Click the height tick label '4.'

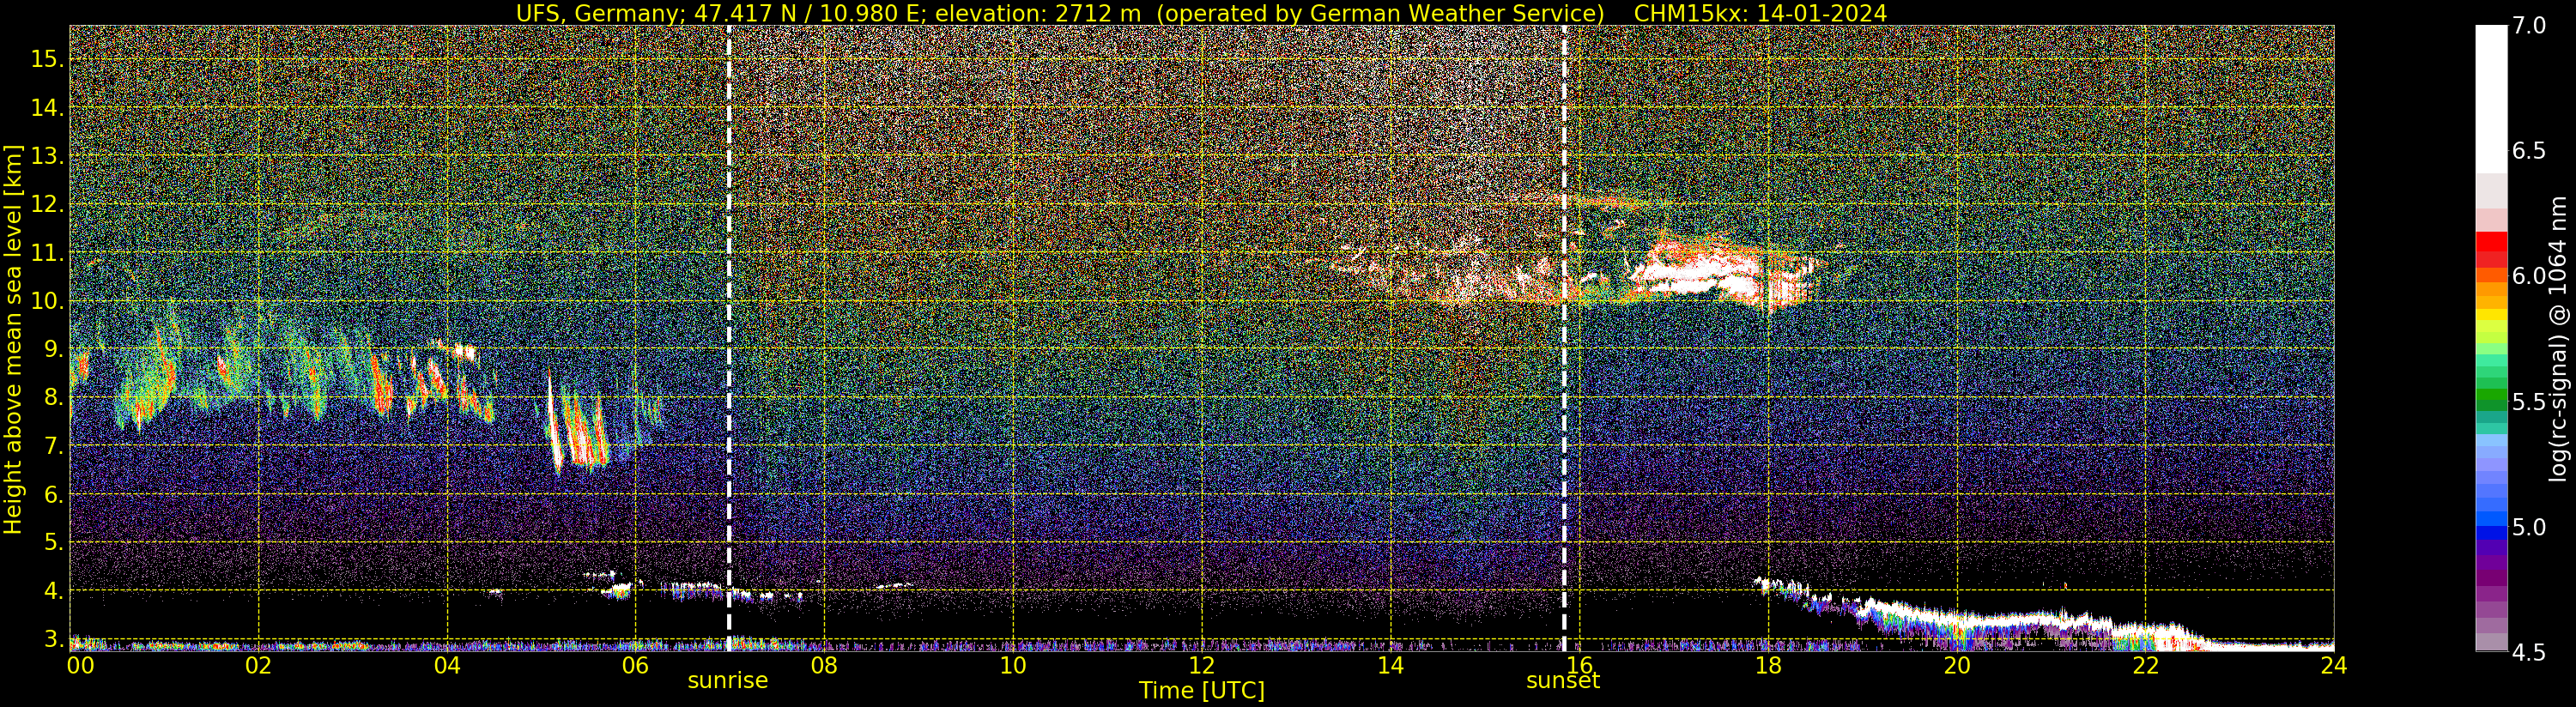pyautogui.click(x=52, y=591)
